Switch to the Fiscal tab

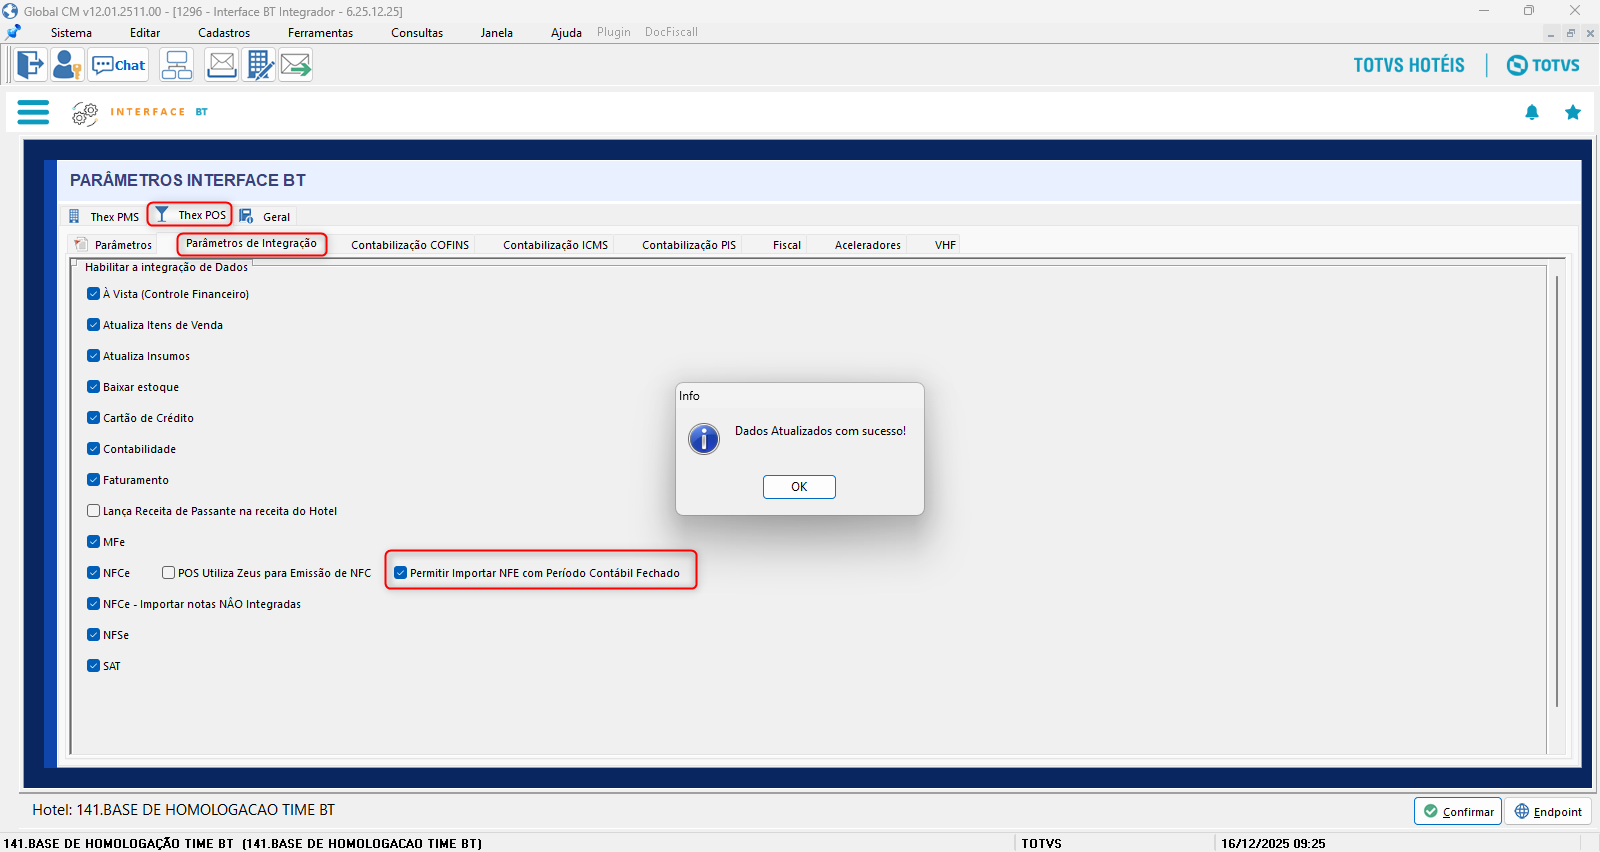pyautogui.click(x=787, y=245)
